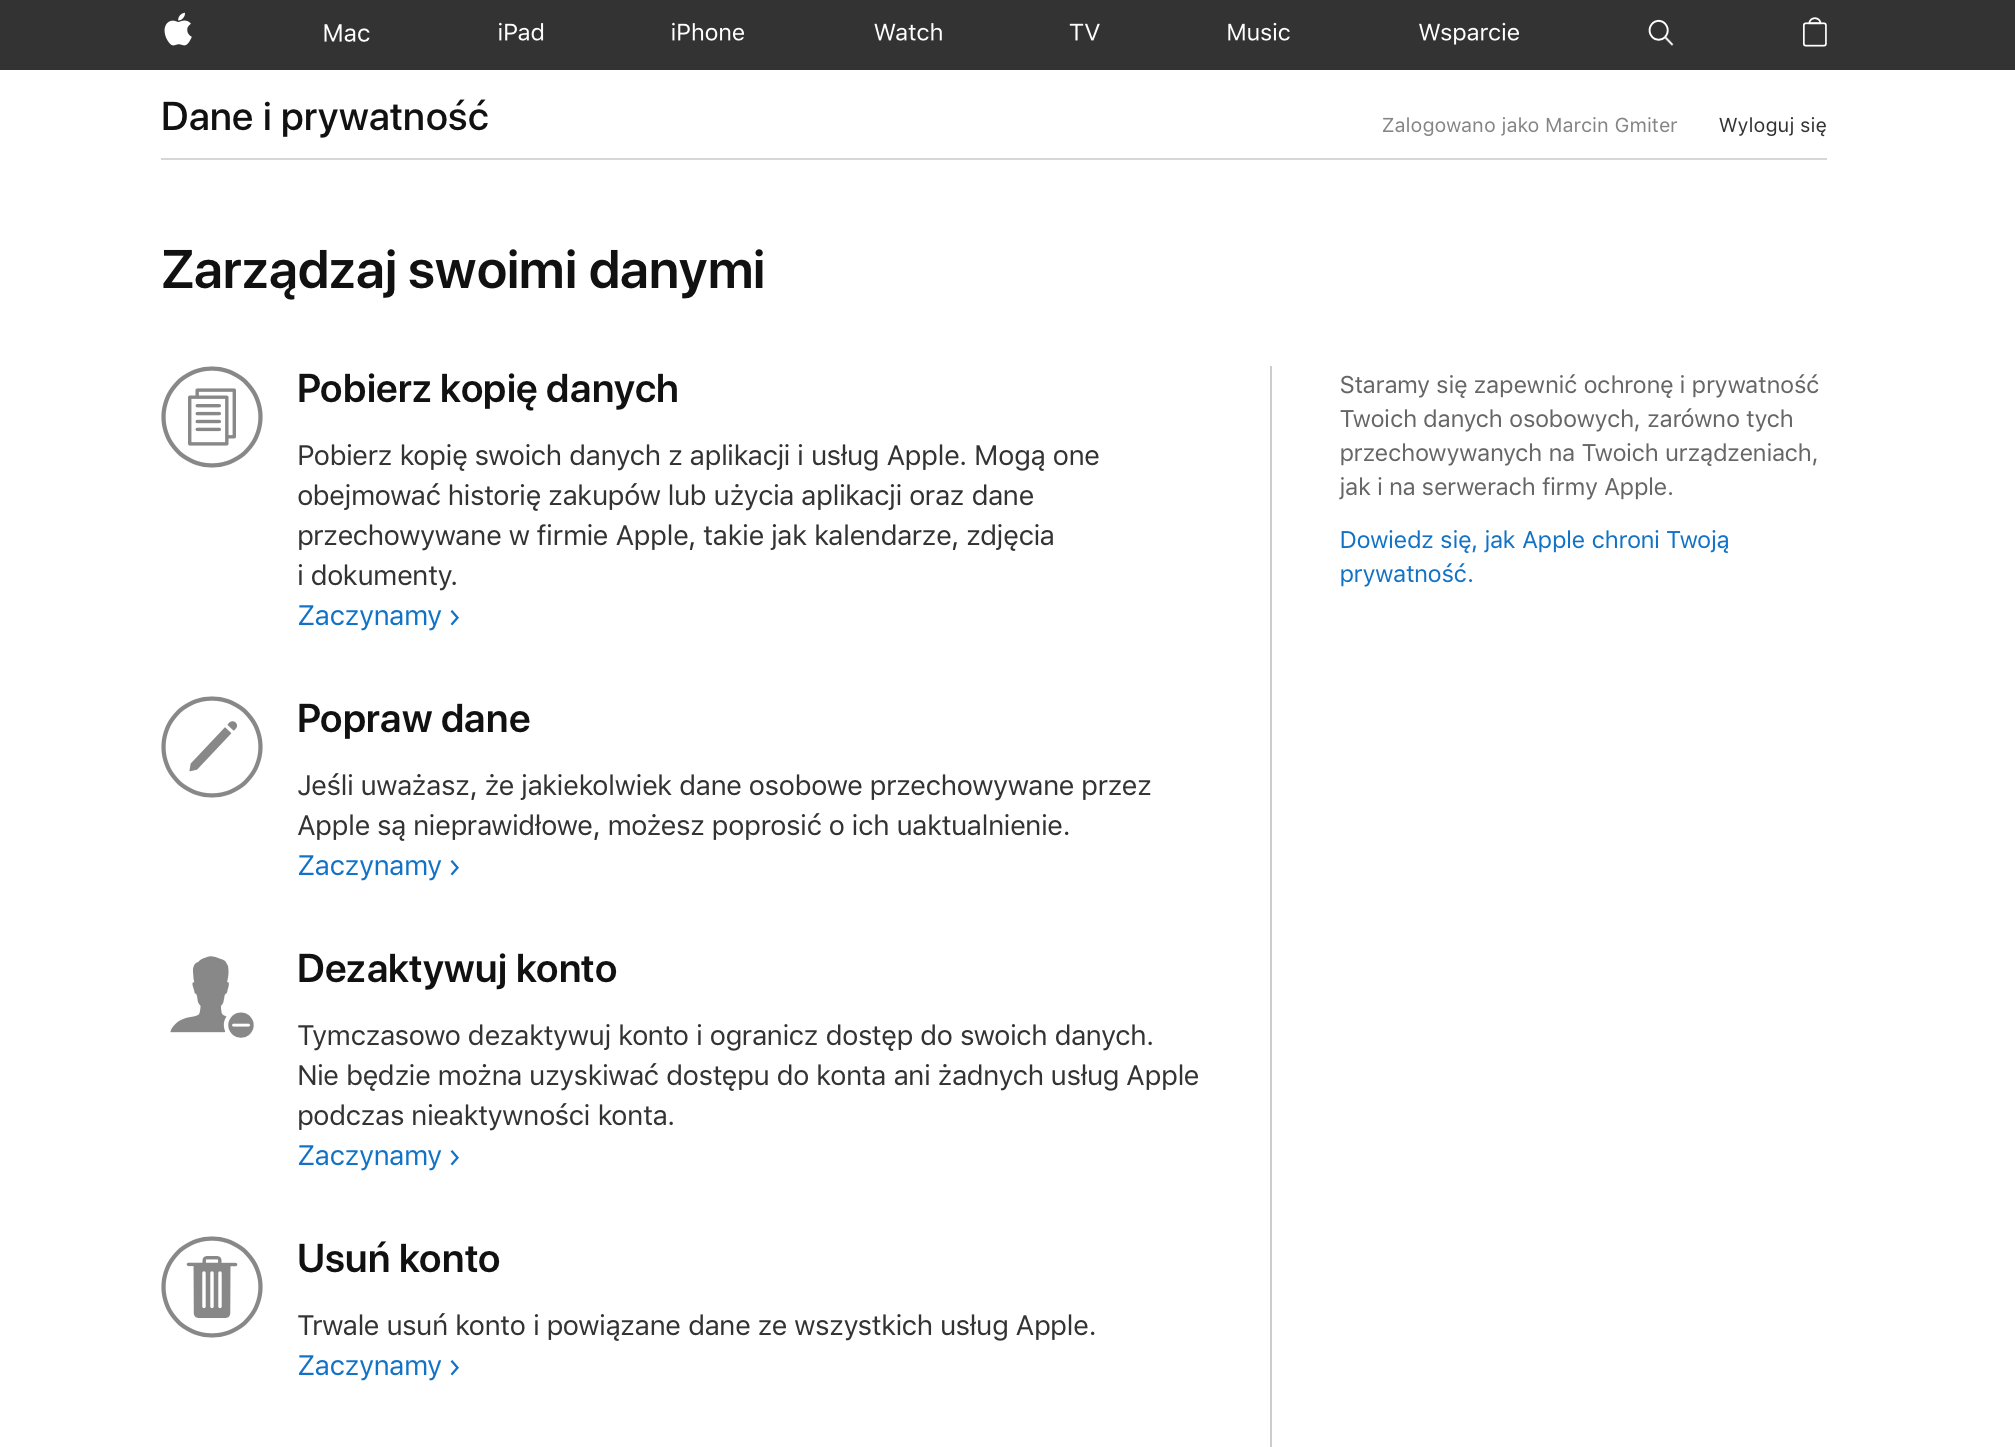Viewport: 2015px width, 1447px height.
Task: Click Zaczynamy under Dezaktywuj konto
Action: click(379, 1156)
